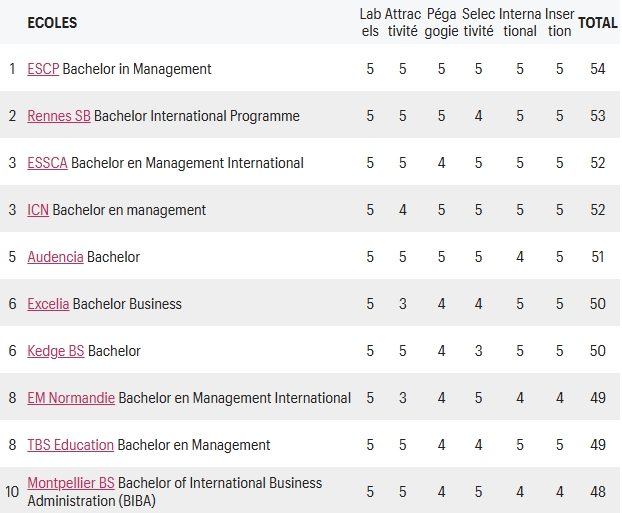622x513 pixels.
Task: Click the Labels column header
Action: tap(370, 23)
